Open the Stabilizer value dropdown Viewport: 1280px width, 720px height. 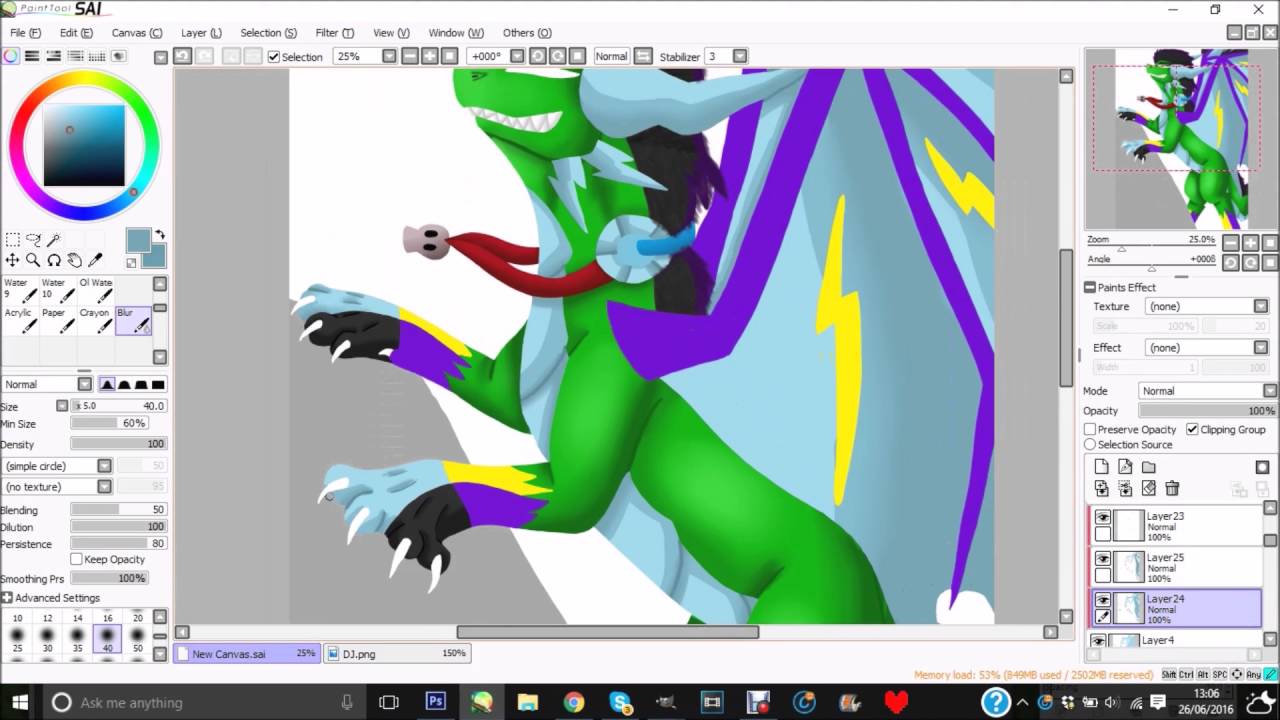740,56
